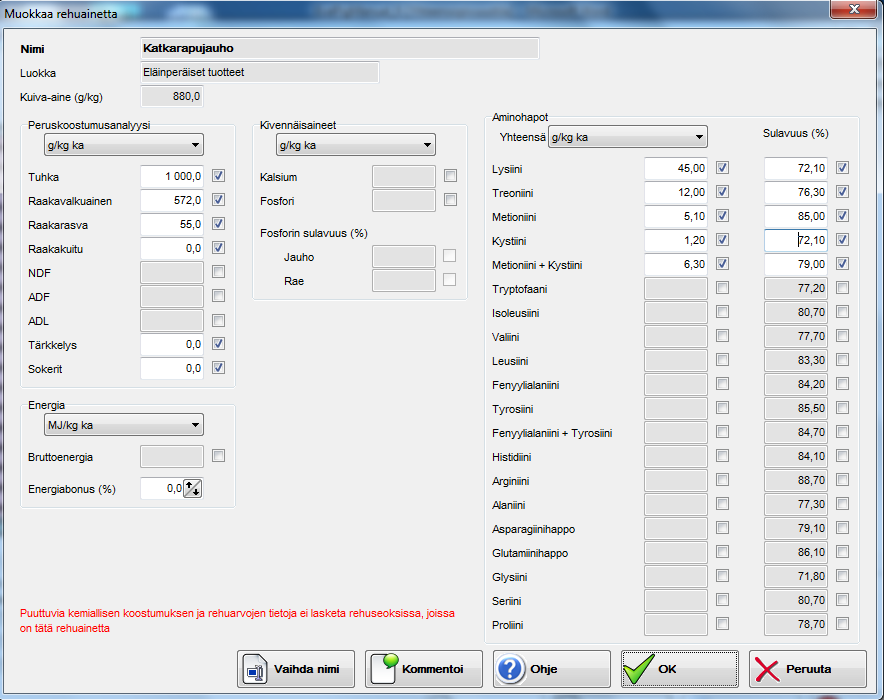The height and width of the screenshot is (700, 884).
Task: Click the Kystiini amount field 1,20
Action: point(676,241)
